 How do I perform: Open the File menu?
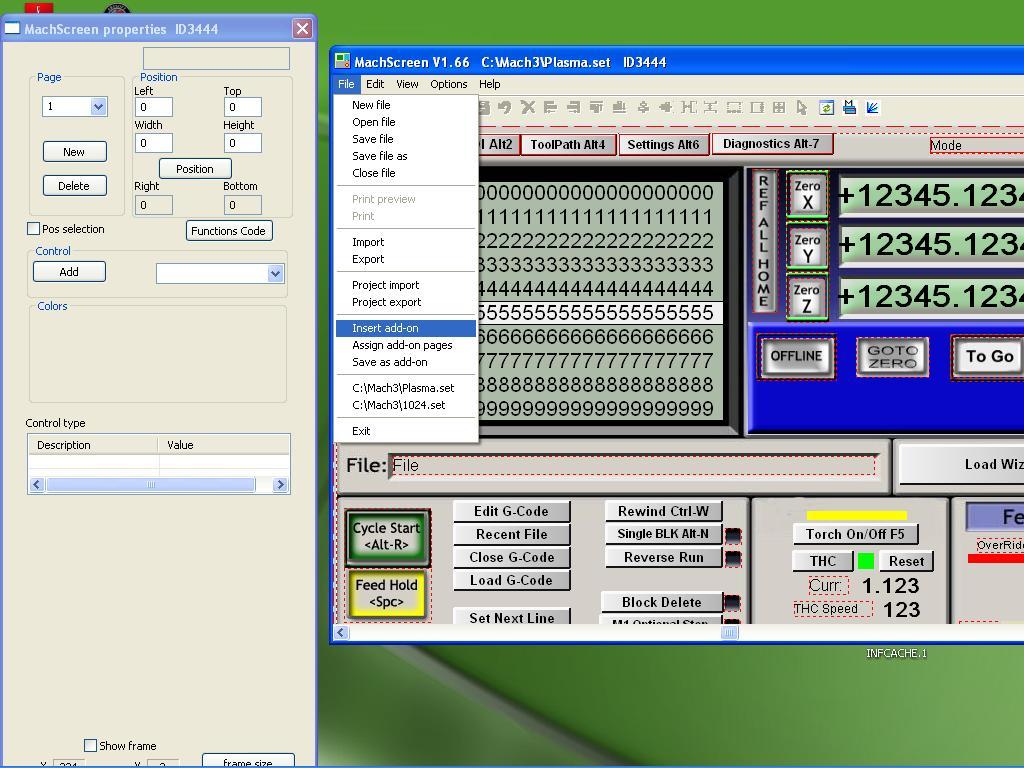click(x=346, y=84)
